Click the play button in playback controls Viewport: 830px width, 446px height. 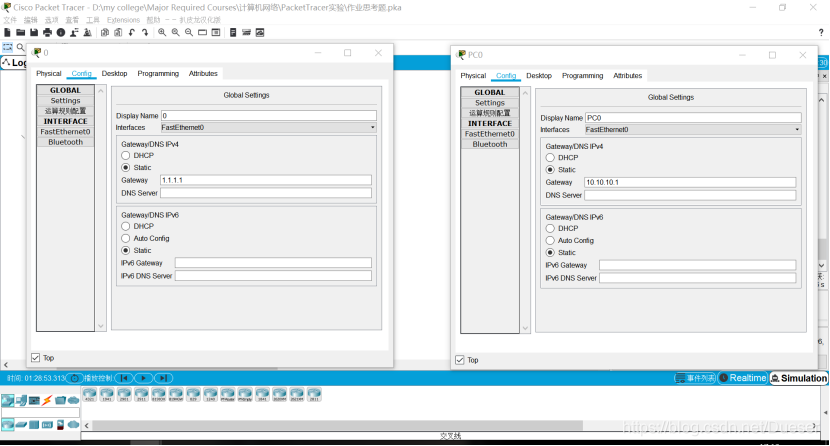point(143,378)
